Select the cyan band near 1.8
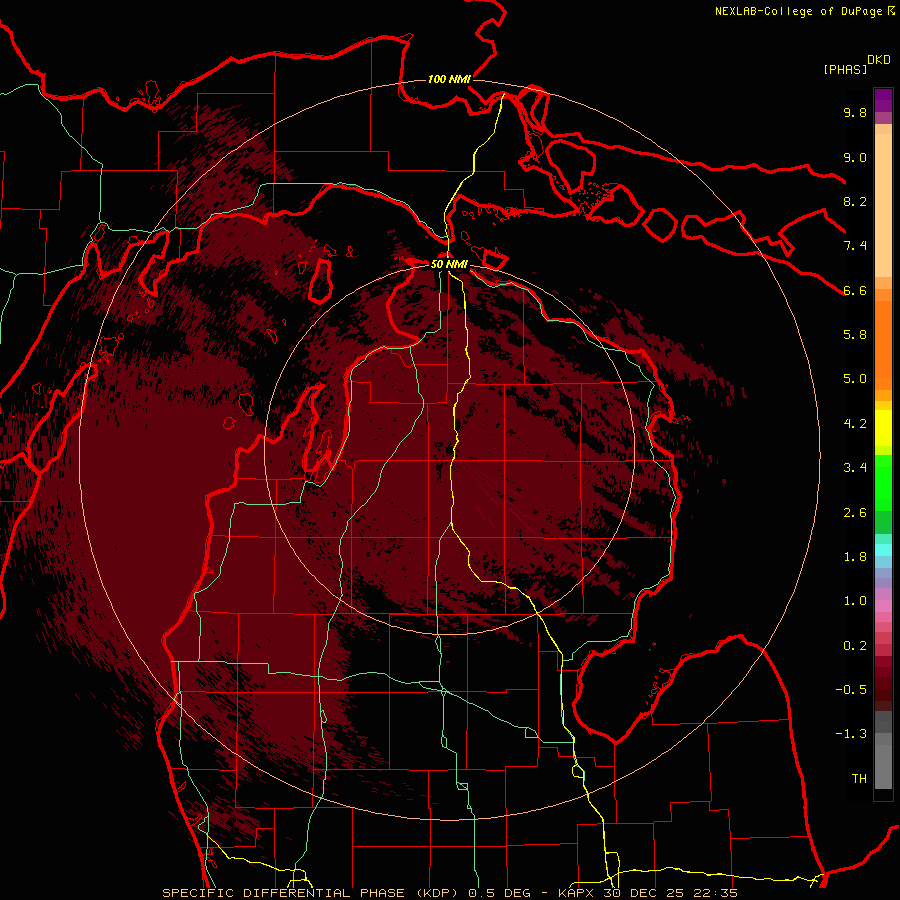The height and width of the screenshot is (900, 900). [x=883, y=550]
